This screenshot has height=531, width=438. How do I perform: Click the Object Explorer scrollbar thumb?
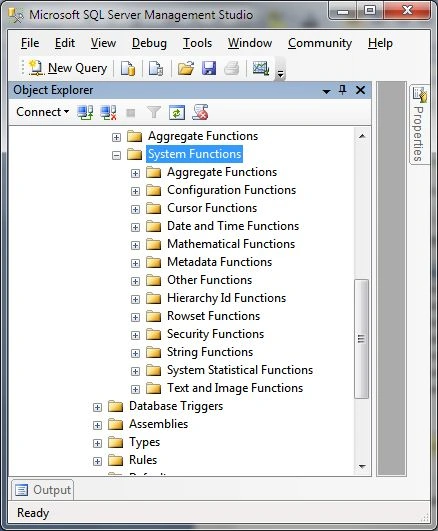coord(361,339)
